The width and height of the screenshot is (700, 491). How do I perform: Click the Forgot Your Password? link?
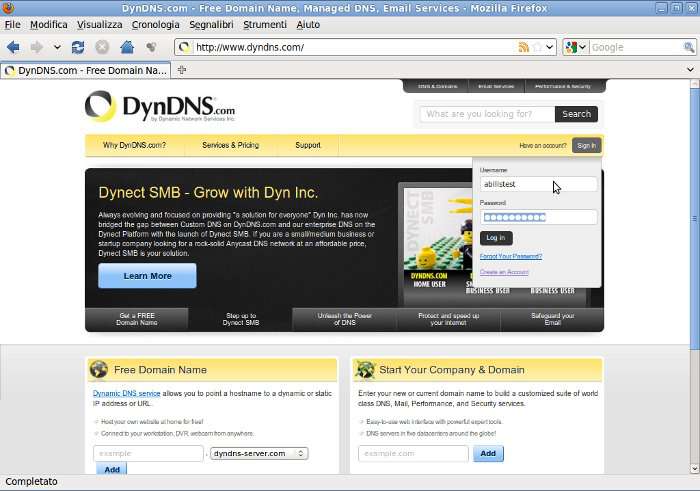[510, 256]
